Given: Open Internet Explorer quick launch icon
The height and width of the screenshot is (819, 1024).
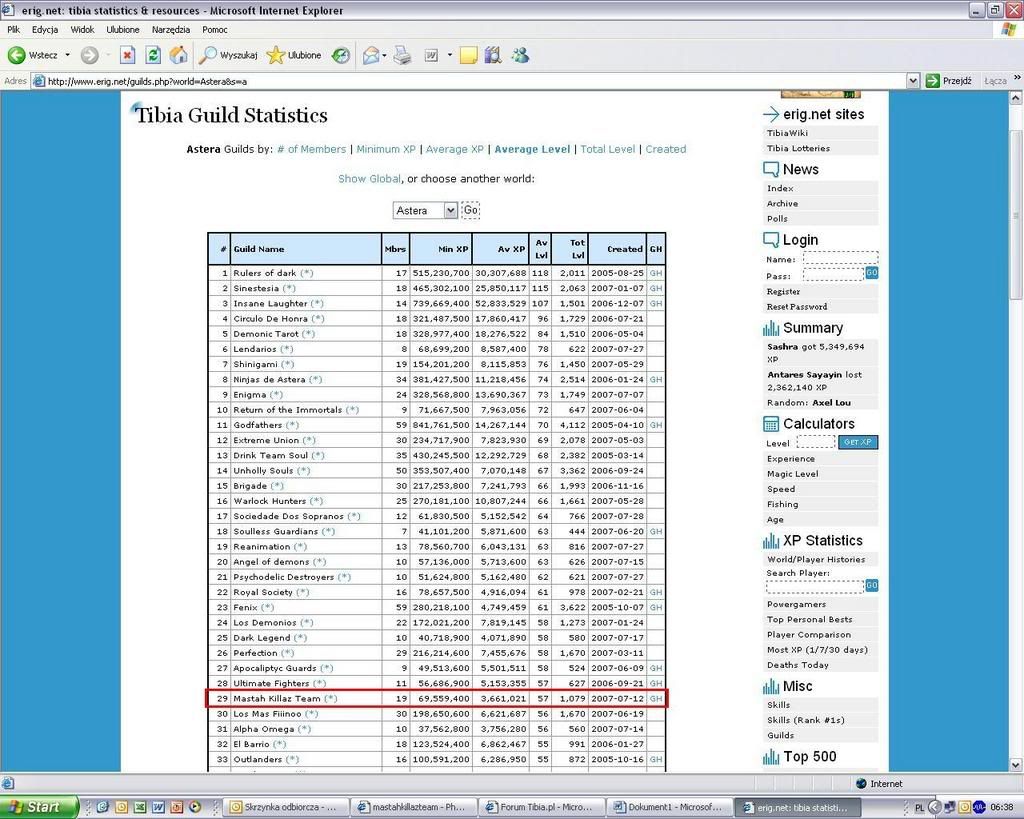Looking at the screenshot, I should 103,807.
